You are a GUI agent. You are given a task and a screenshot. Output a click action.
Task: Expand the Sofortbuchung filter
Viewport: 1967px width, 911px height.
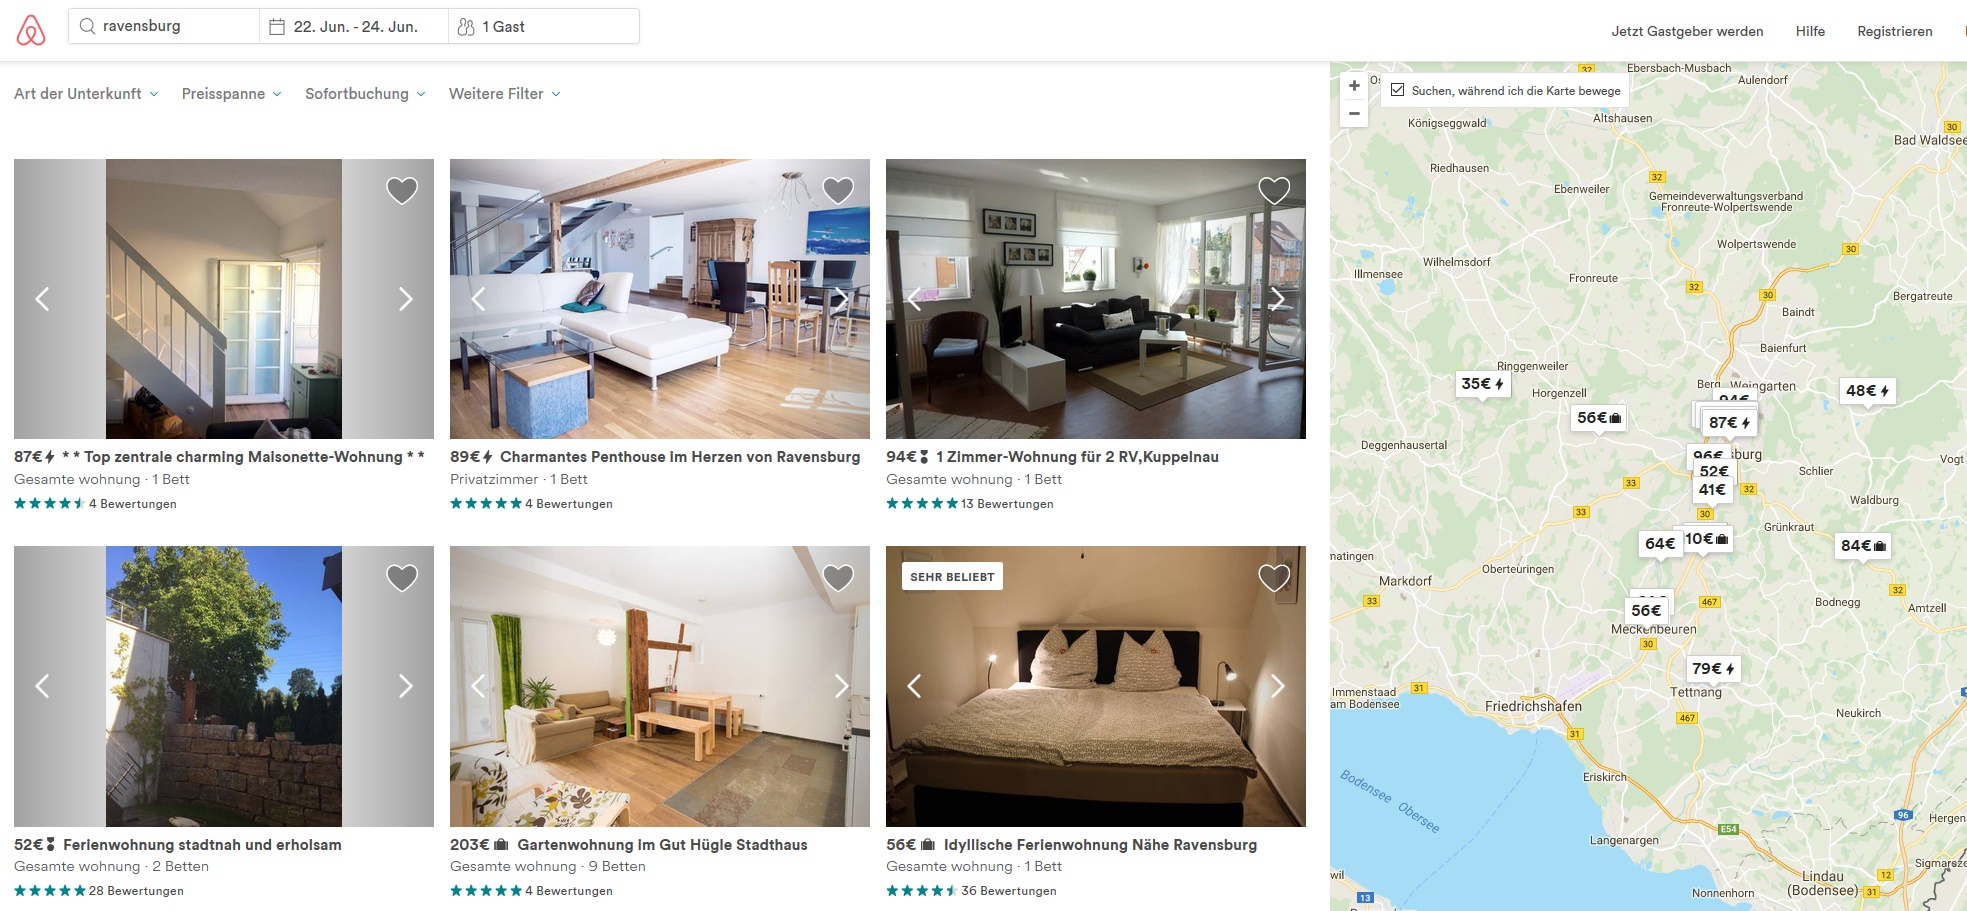point(366,94)
